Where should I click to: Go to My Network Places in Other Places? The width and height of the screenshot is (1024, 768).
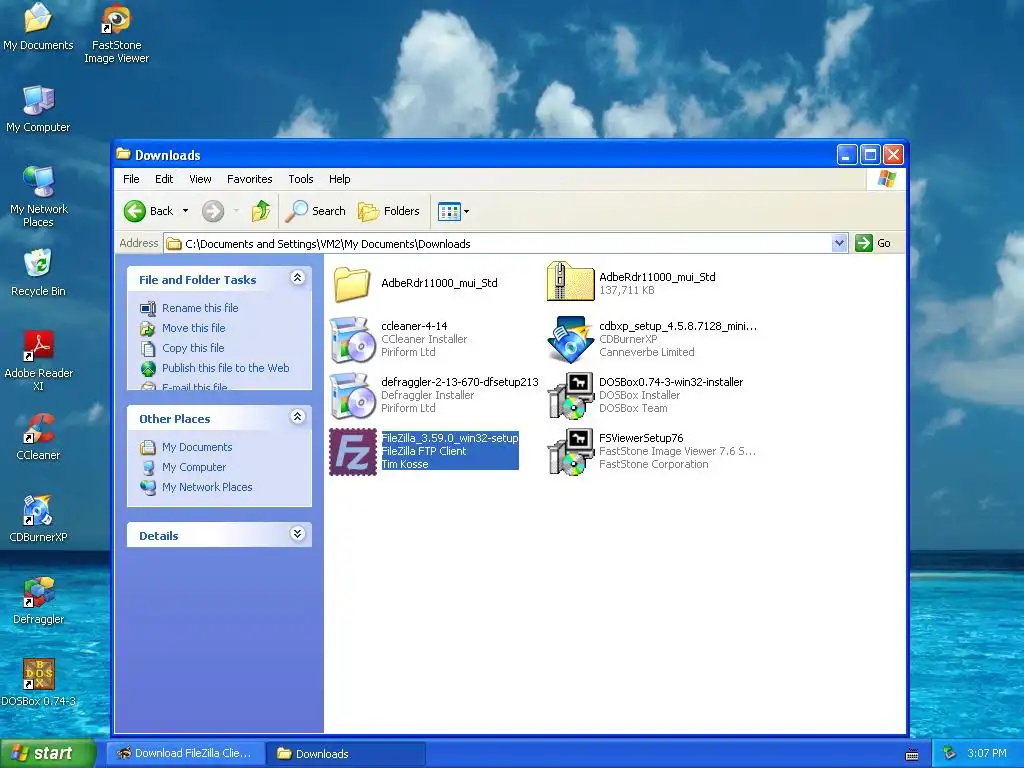pos(207,487)
